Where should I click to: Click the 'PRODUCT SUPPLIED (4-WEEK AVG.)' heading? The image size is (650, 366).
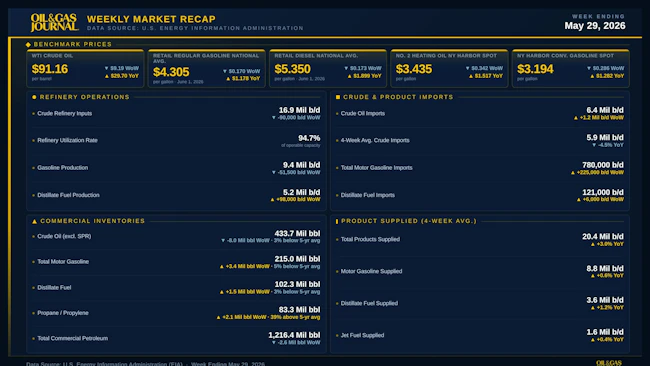pyautogui.click(x=409, y=221)
